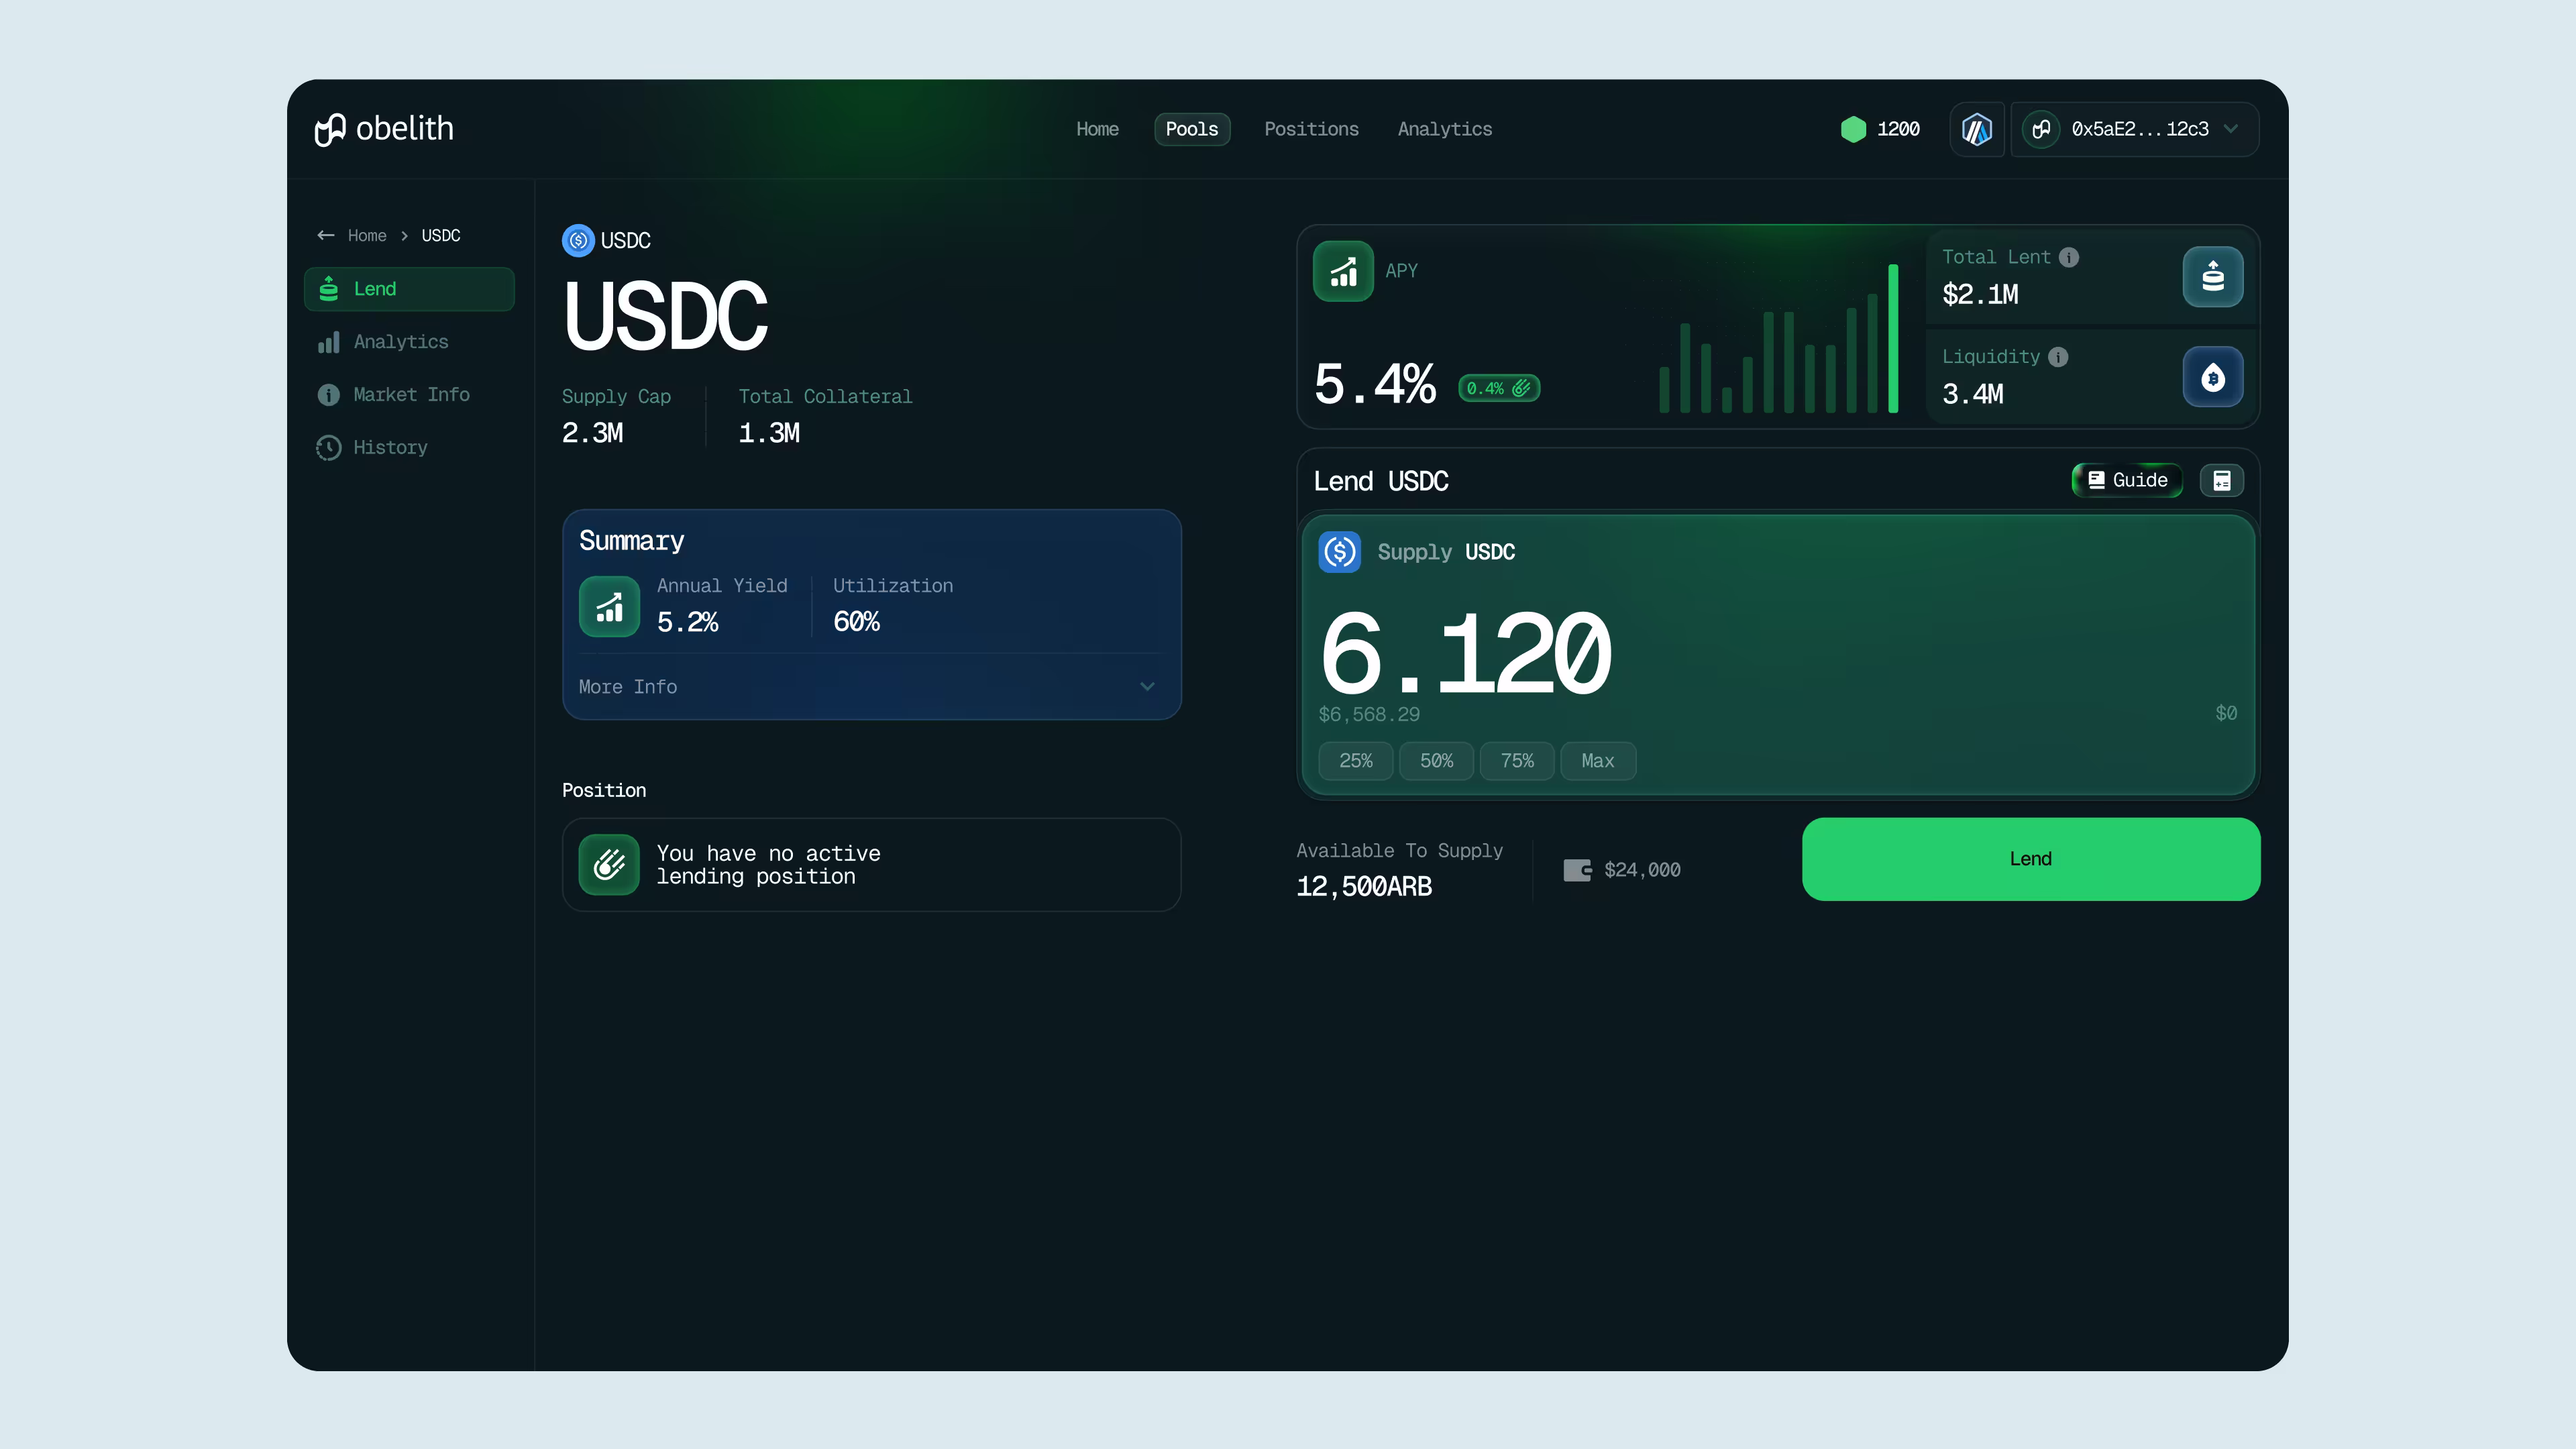Open Market Info in sidebar

point(410,395)
